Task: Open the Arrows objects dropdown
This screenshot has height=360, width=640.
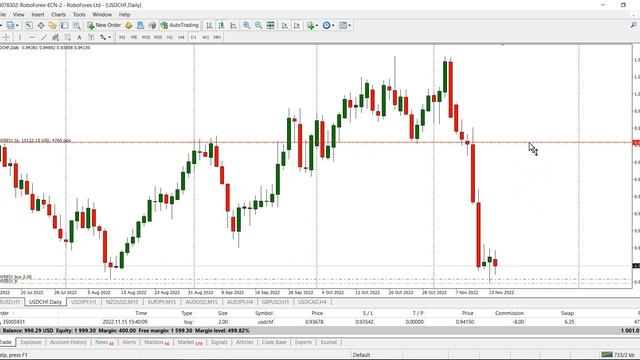Action: pos(105,37)
